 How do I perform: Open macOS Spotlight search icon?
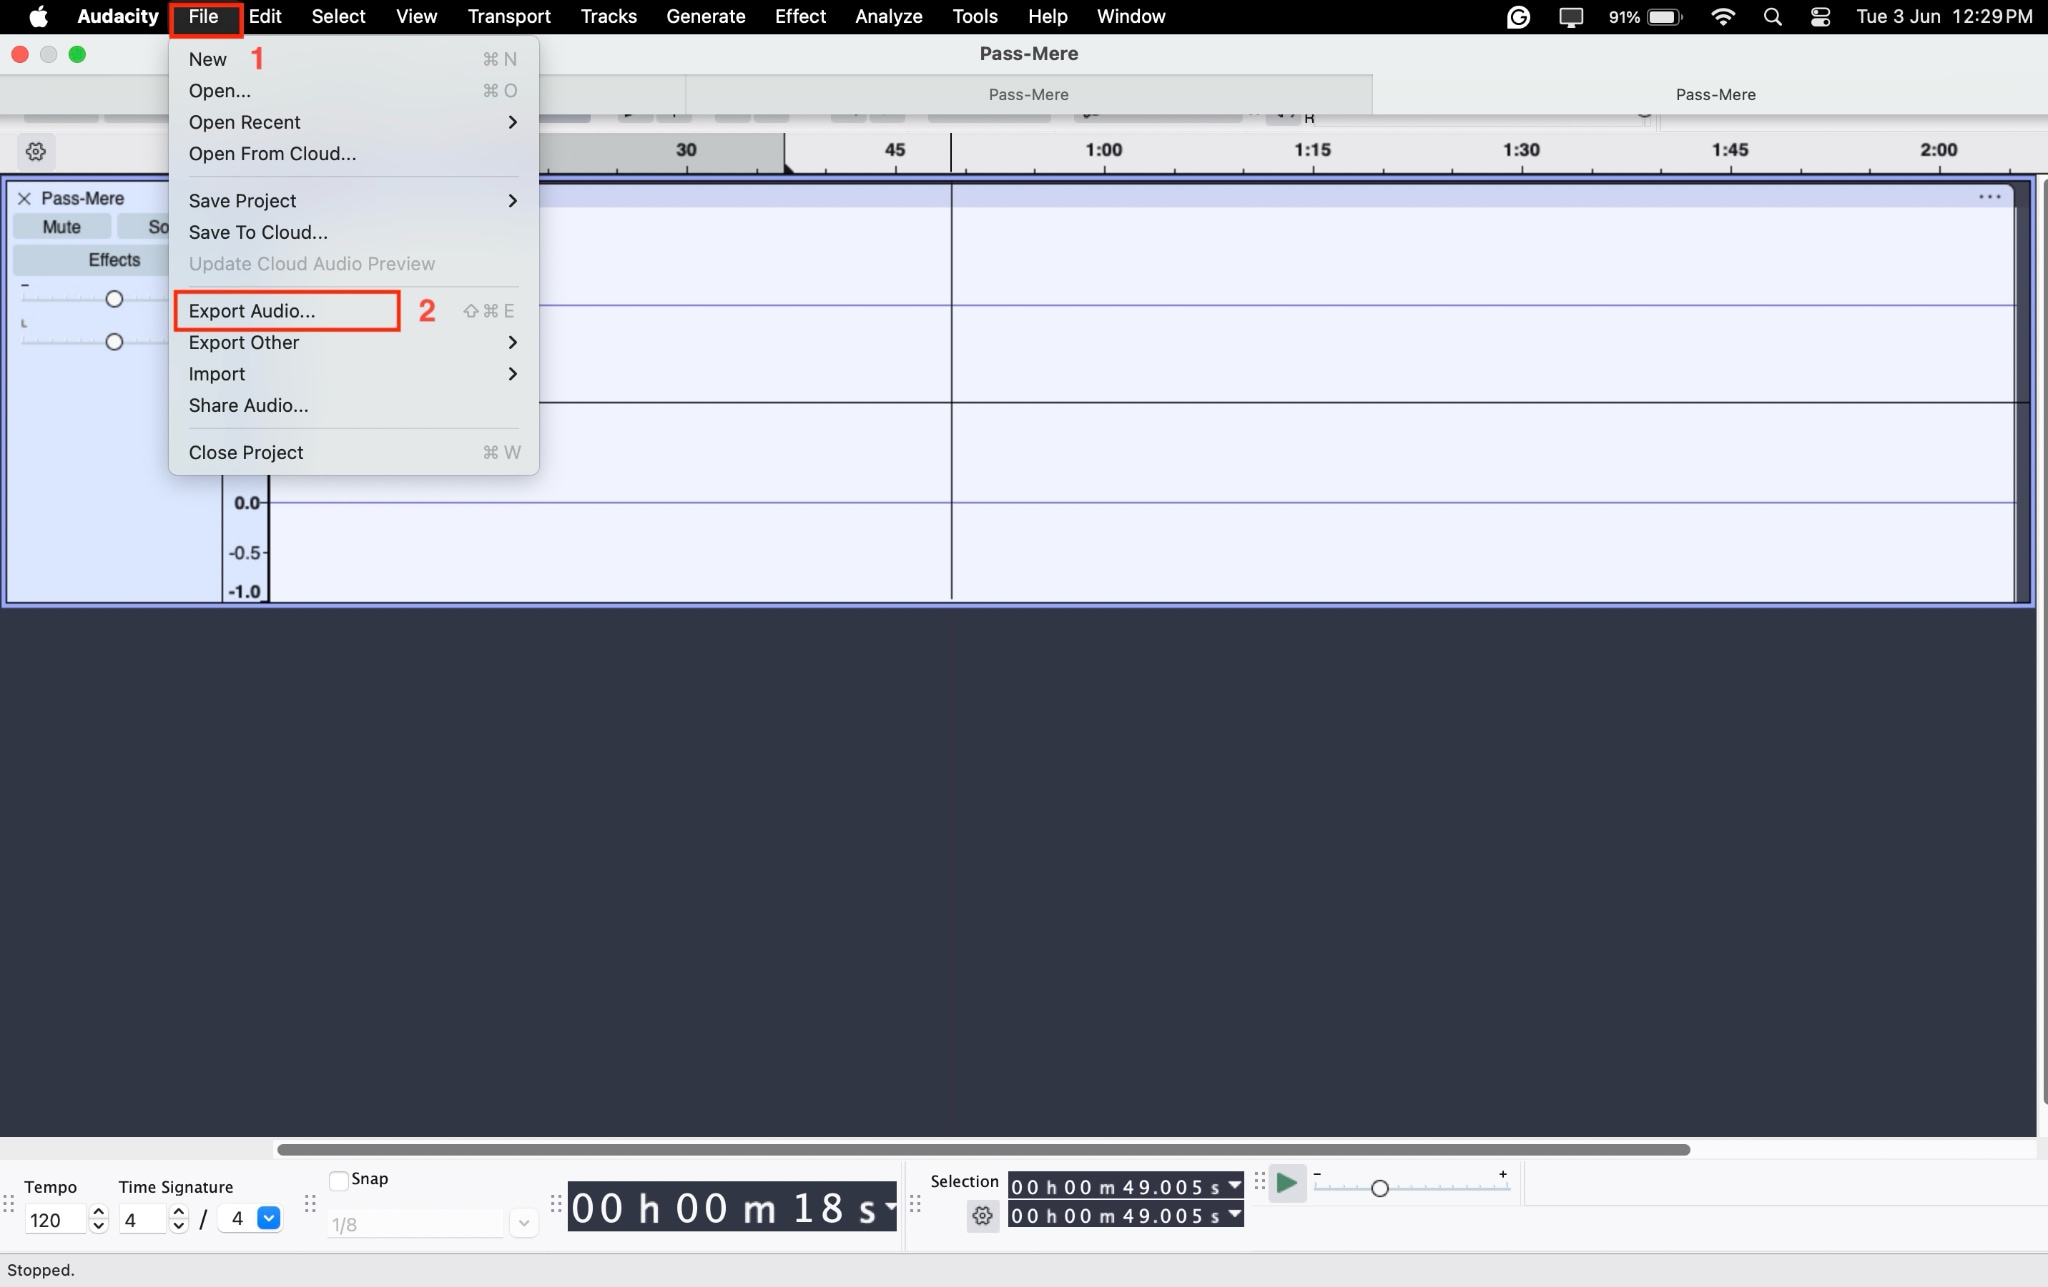[1772, 17]
